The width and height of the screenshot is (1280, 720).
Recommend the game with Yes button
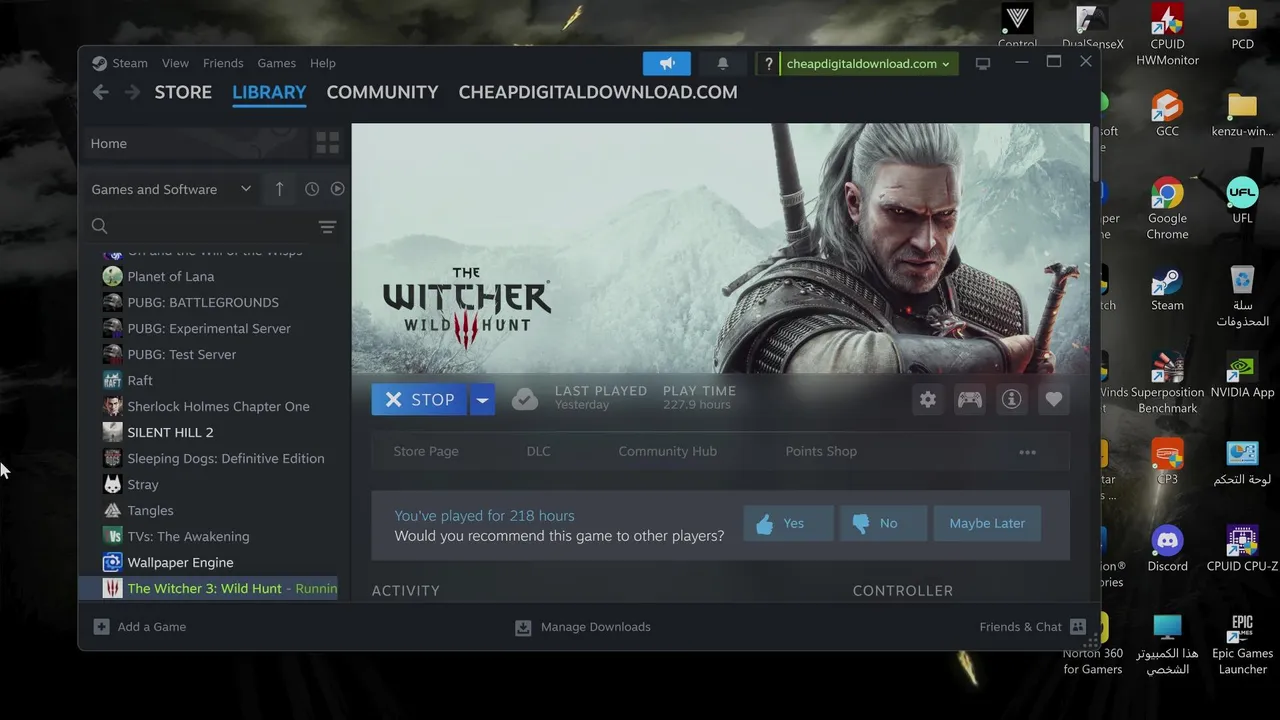click(789, 523)
